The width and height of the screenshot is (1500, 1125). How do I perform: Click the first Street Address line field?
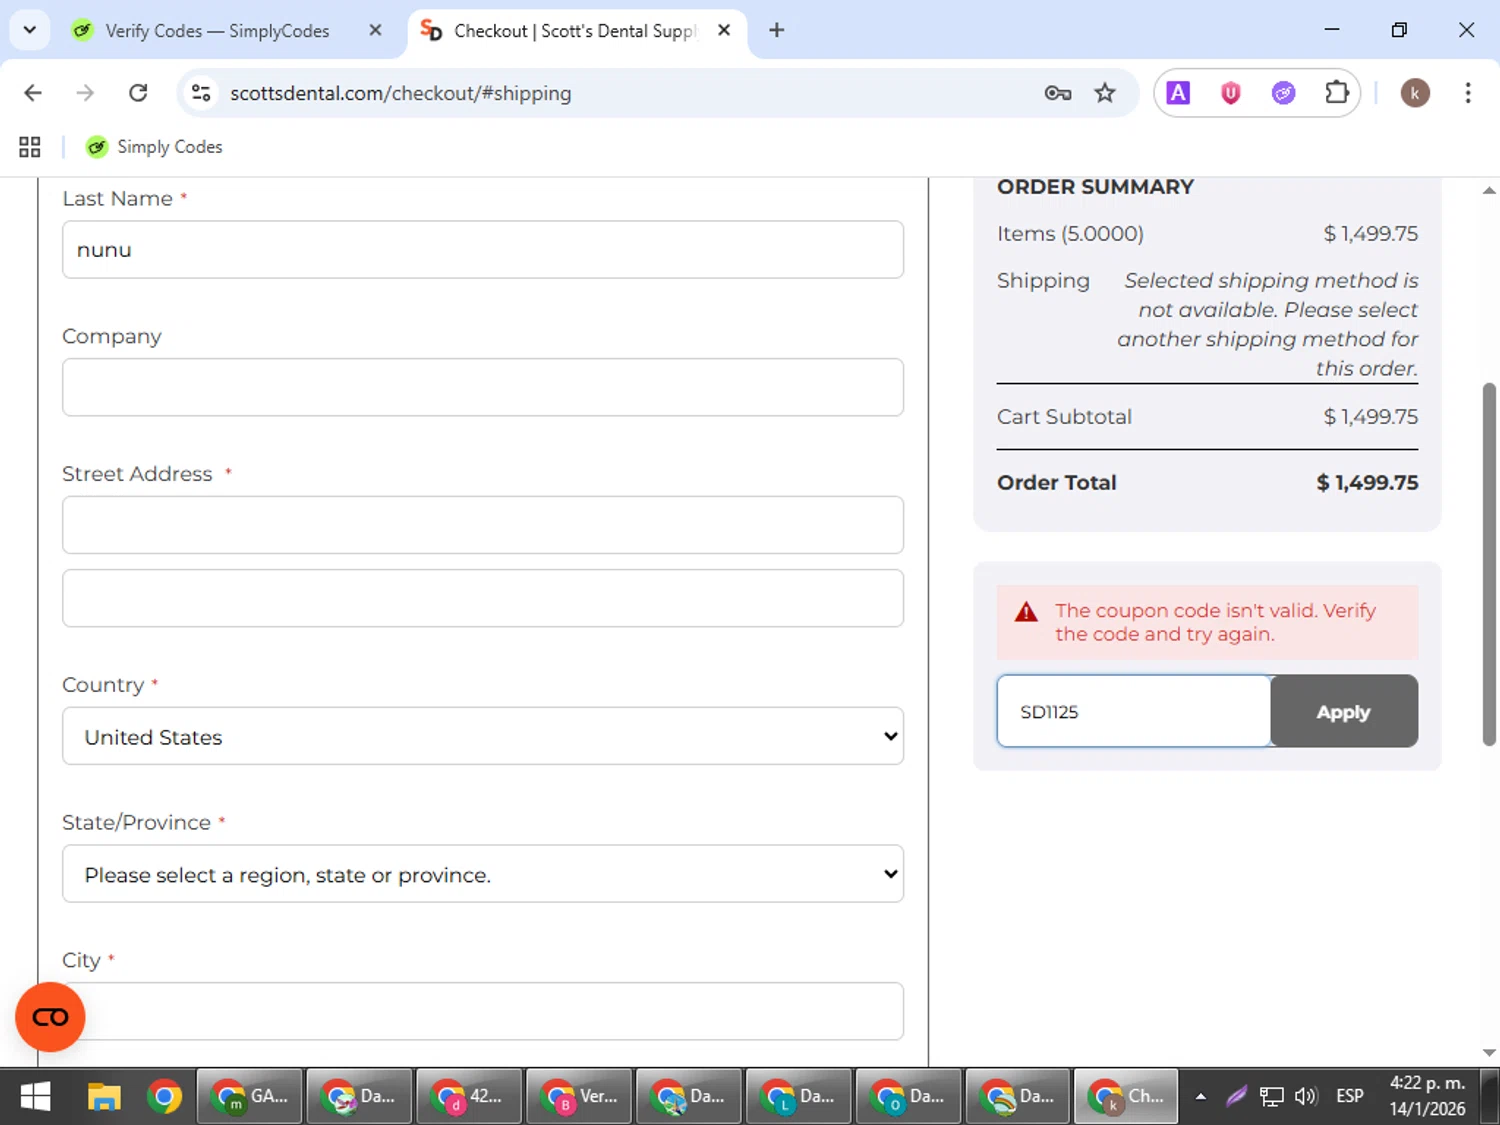tap(483, 525)
